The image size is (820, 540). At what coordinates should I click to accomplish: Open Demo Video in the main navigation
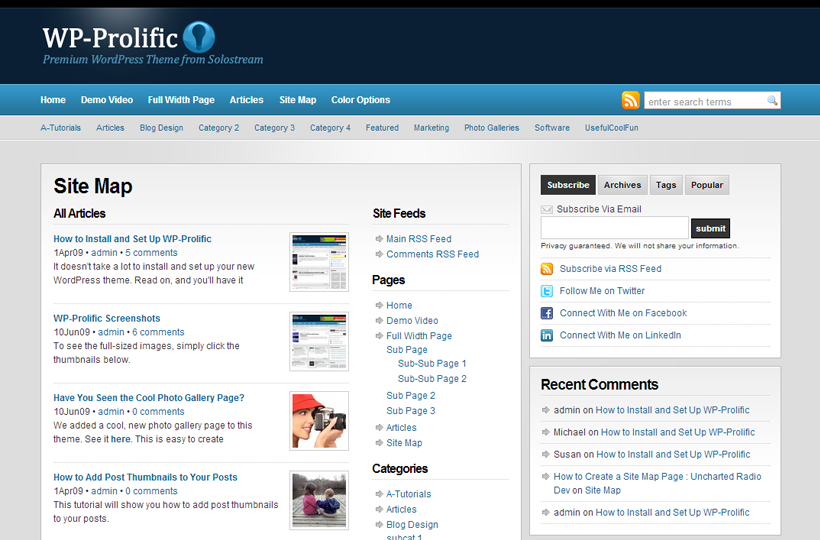pyautogui.click(x=107, y=100)
